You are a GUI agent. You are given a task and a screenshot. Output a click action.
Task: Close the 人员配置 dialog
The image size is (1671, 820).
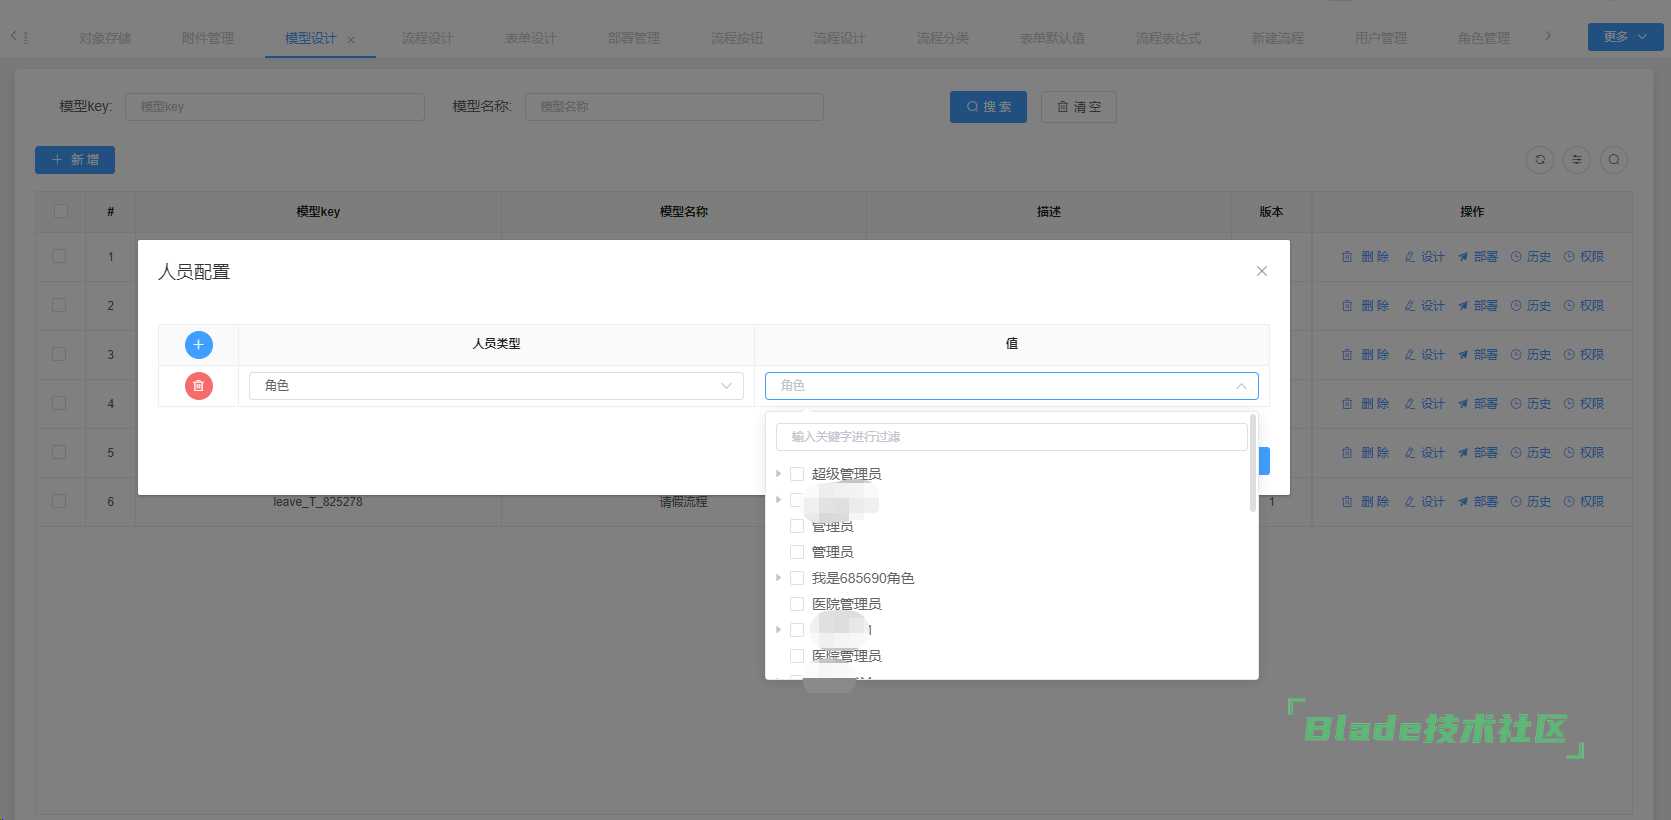pos(1262,271)
